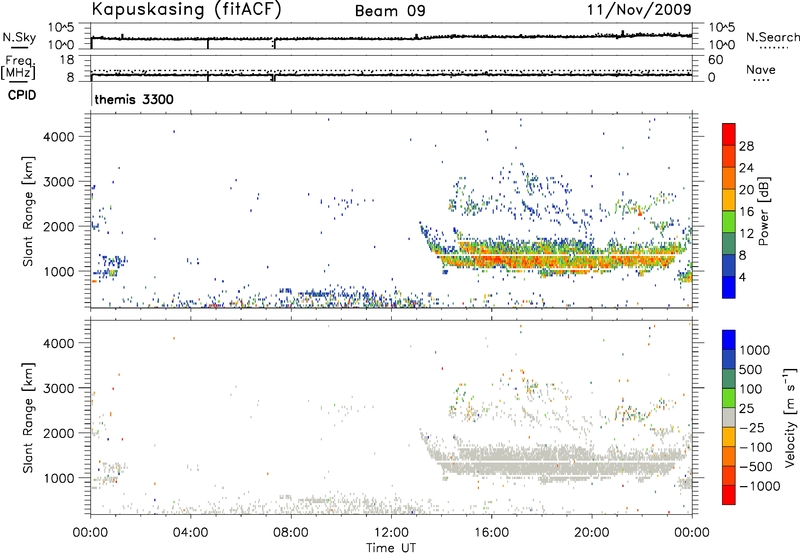
Task: Click the 'Time UT' axis label
Action: (391, 548)
